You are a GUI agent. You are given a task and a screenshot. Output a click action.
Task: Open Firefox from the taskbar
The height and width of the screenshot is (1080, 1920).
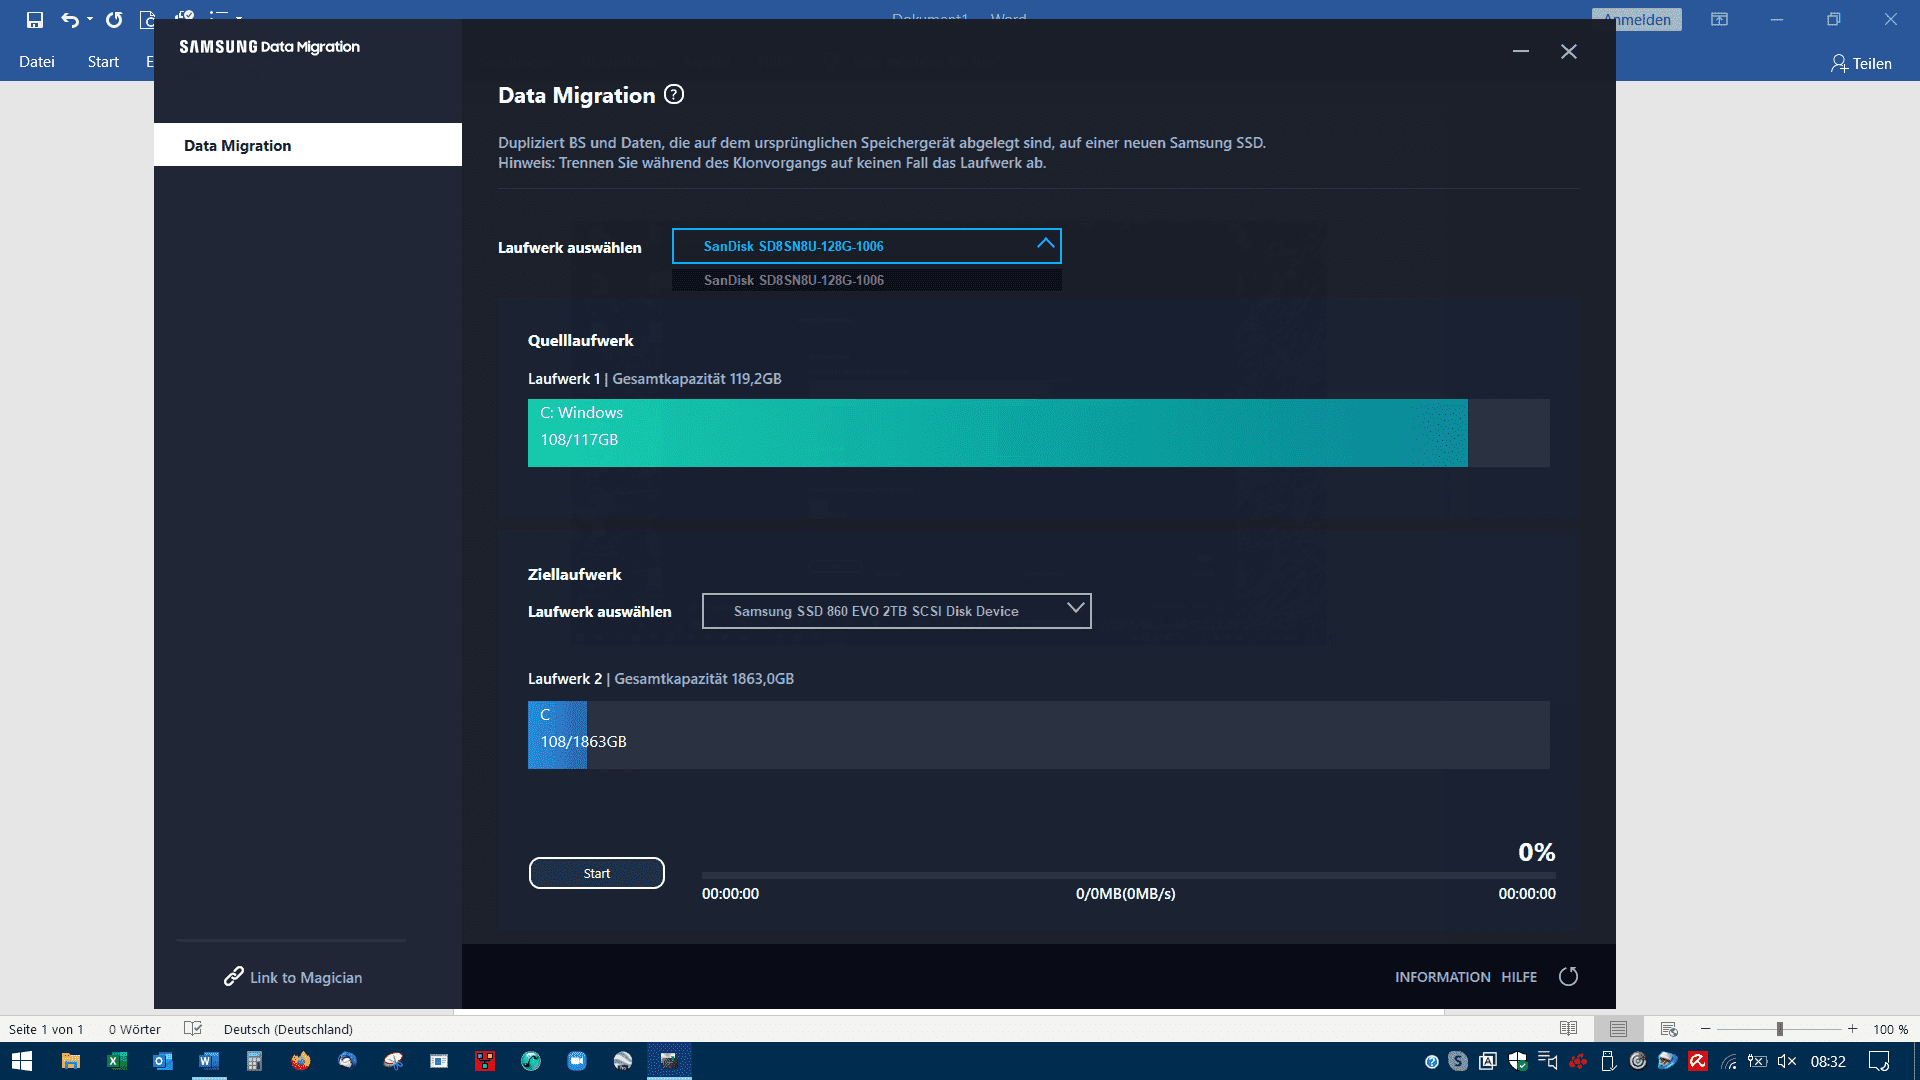coord(300,1061)
